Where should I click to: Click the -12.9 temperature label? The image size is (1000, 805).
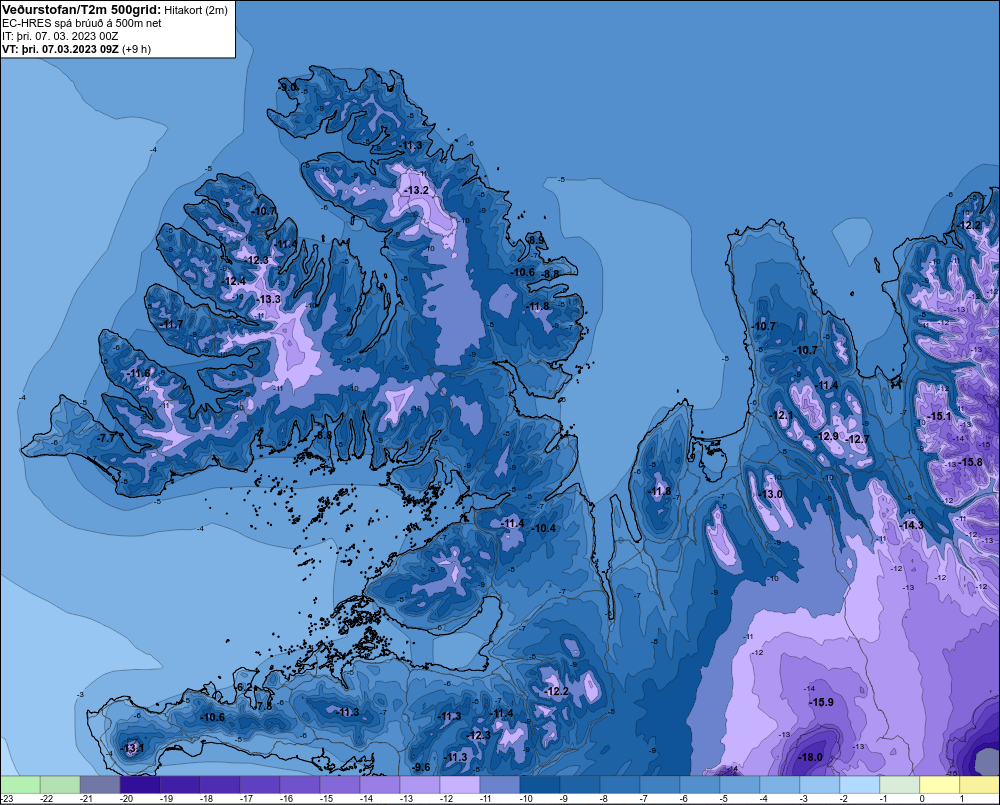click(x=827, y=436)
